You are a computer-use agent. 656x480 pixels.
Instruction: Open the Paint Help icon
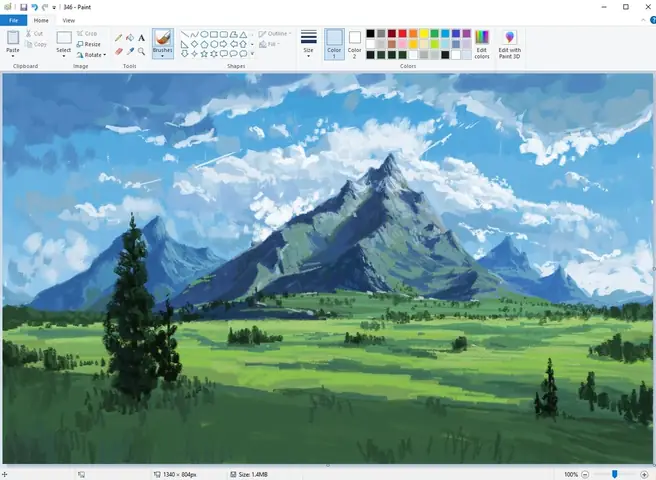click(x=653, y=20)
